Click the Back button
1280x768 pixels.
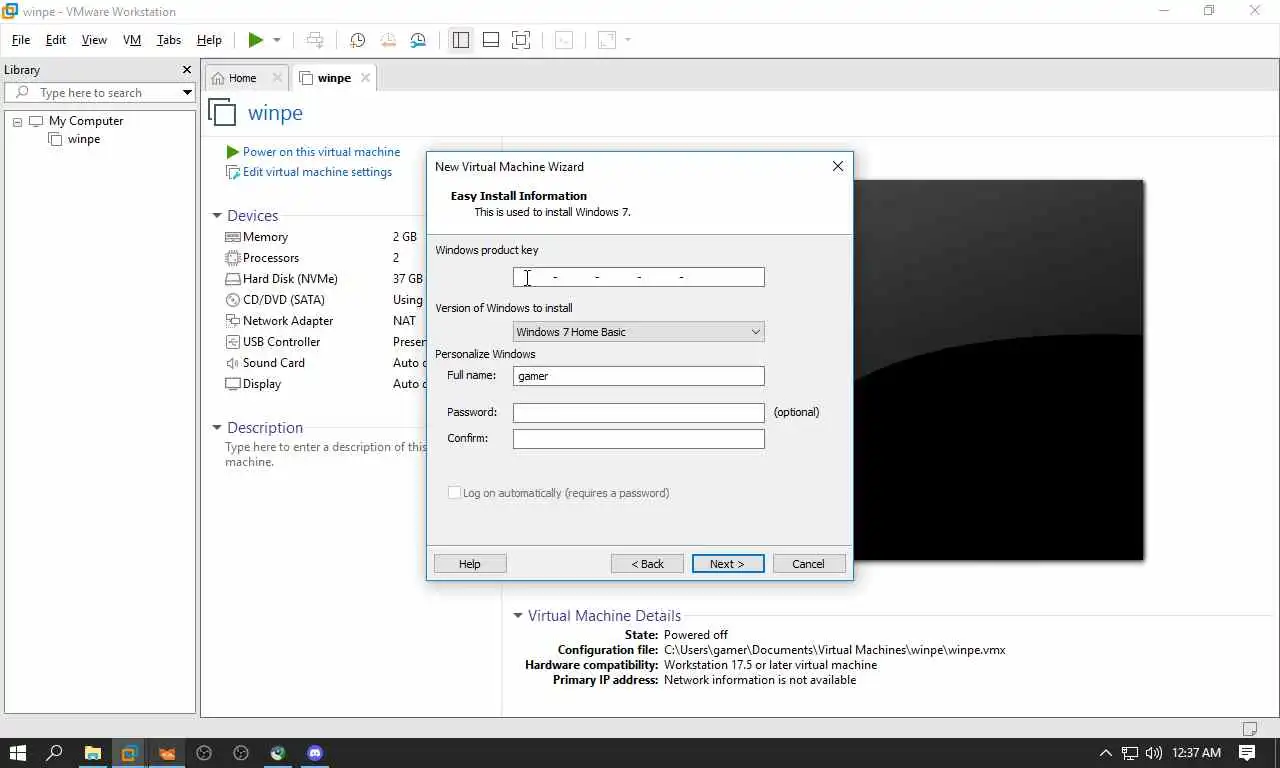(647, 564)
